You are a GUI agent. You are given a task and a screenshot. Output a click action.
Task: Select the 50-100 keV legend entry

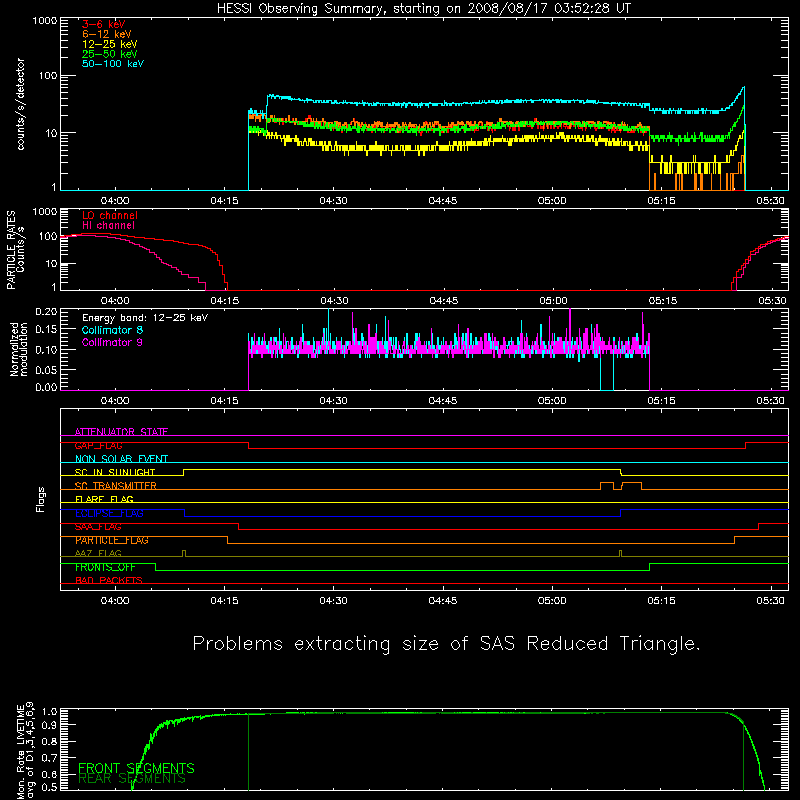(113, 64)
